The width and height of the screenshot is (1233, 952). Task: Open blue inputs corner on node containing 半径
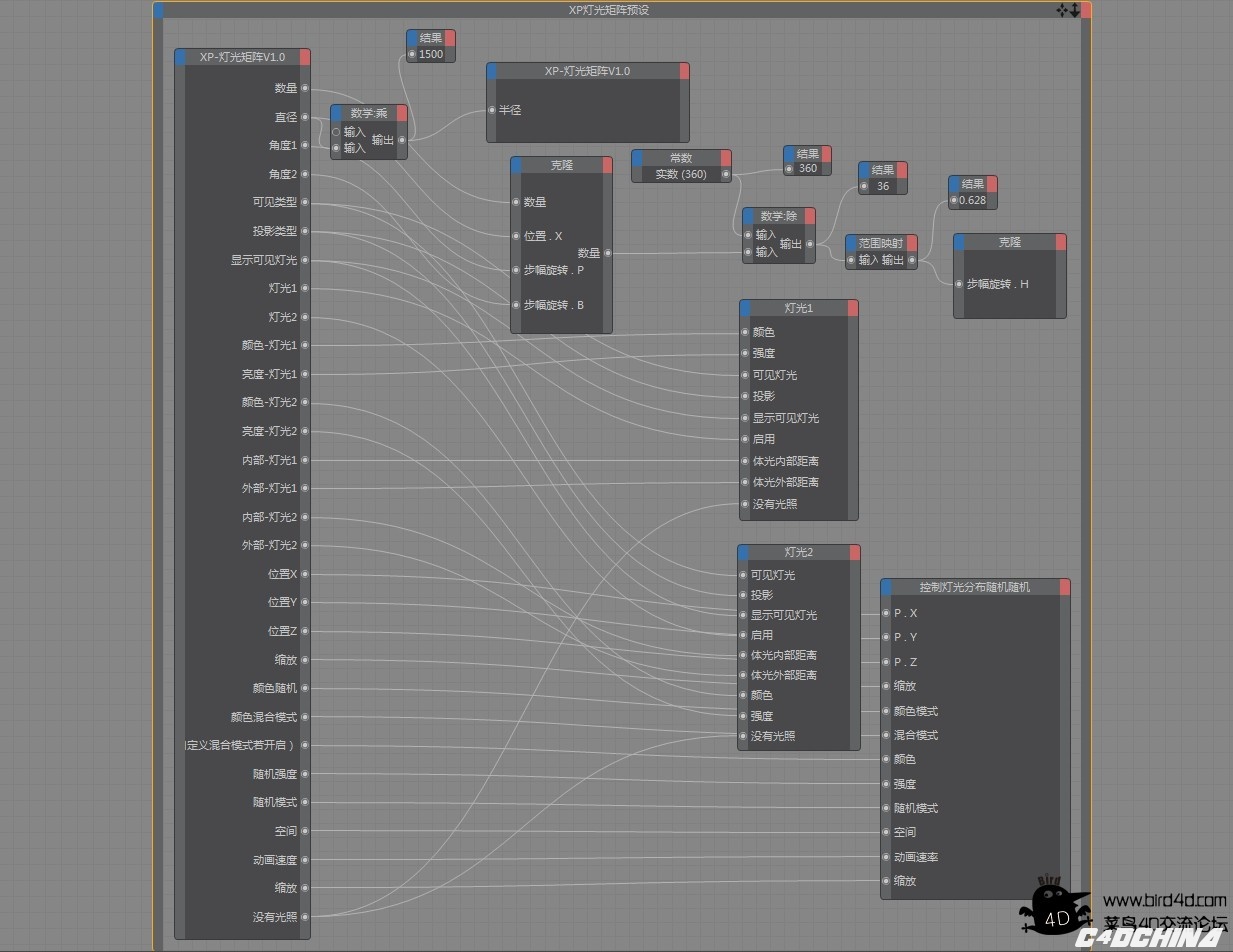(492, 71)
